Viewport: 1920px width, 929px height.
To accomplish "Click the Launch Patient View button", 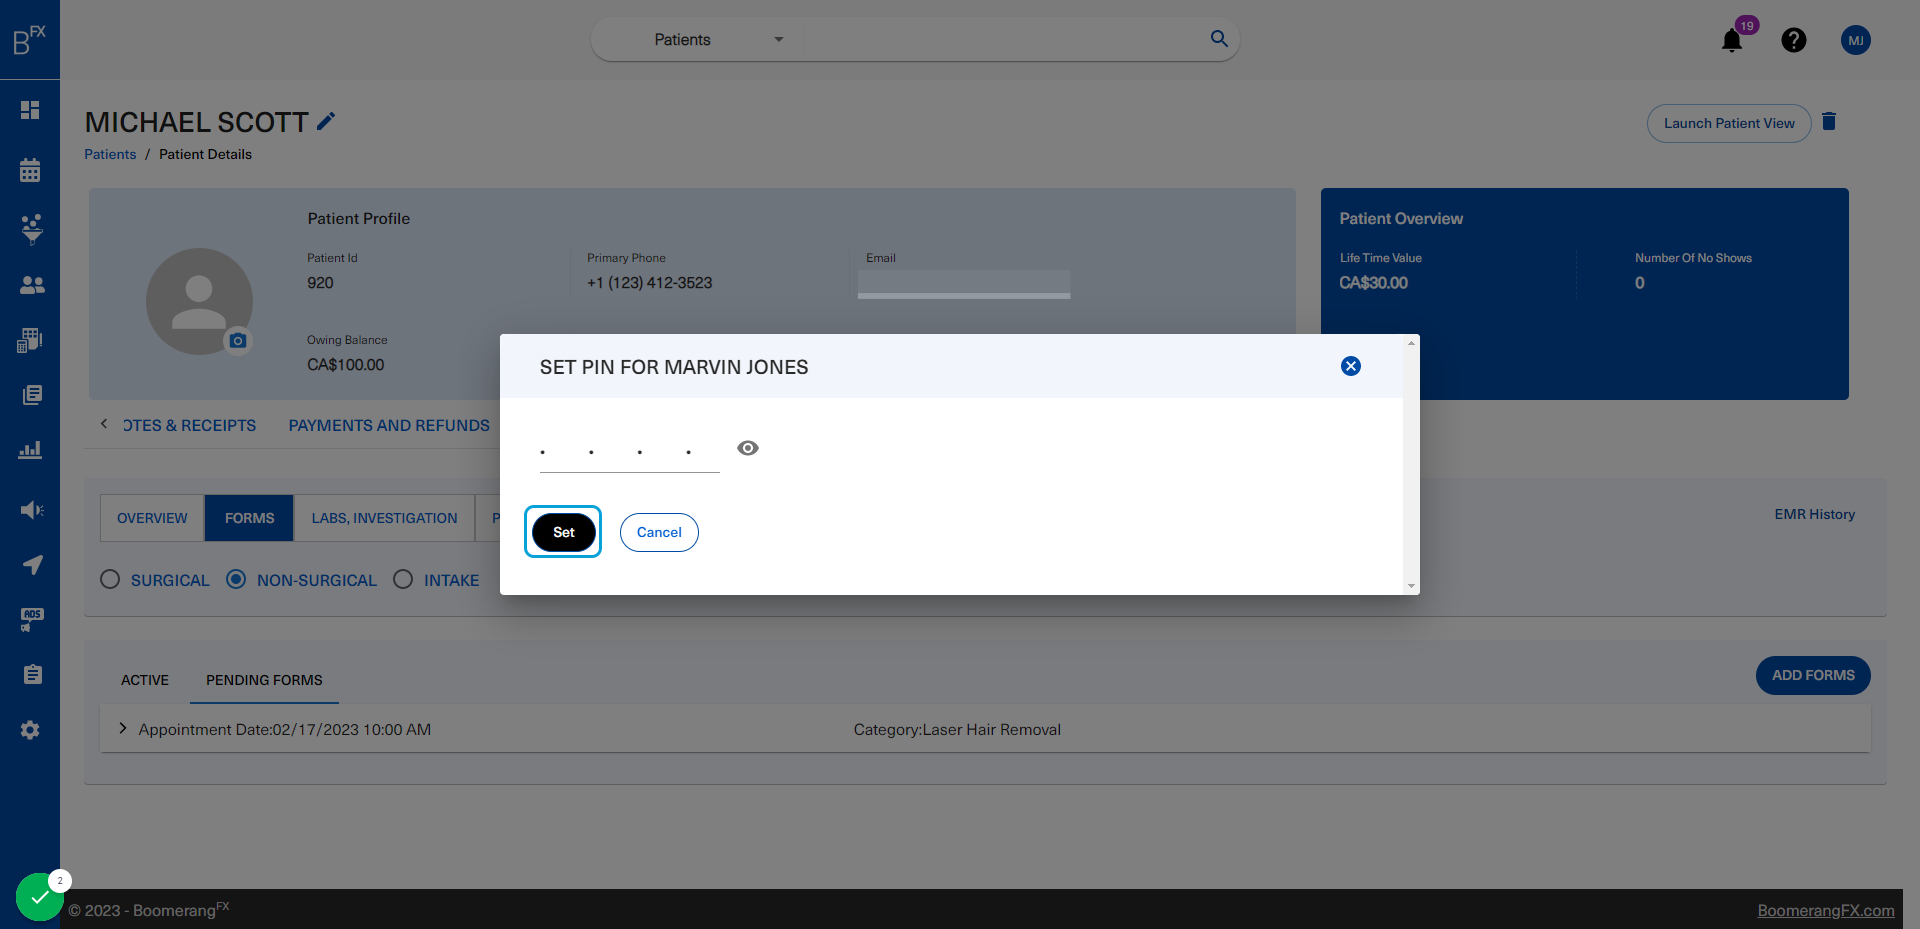I will [x=1729, y=123].
